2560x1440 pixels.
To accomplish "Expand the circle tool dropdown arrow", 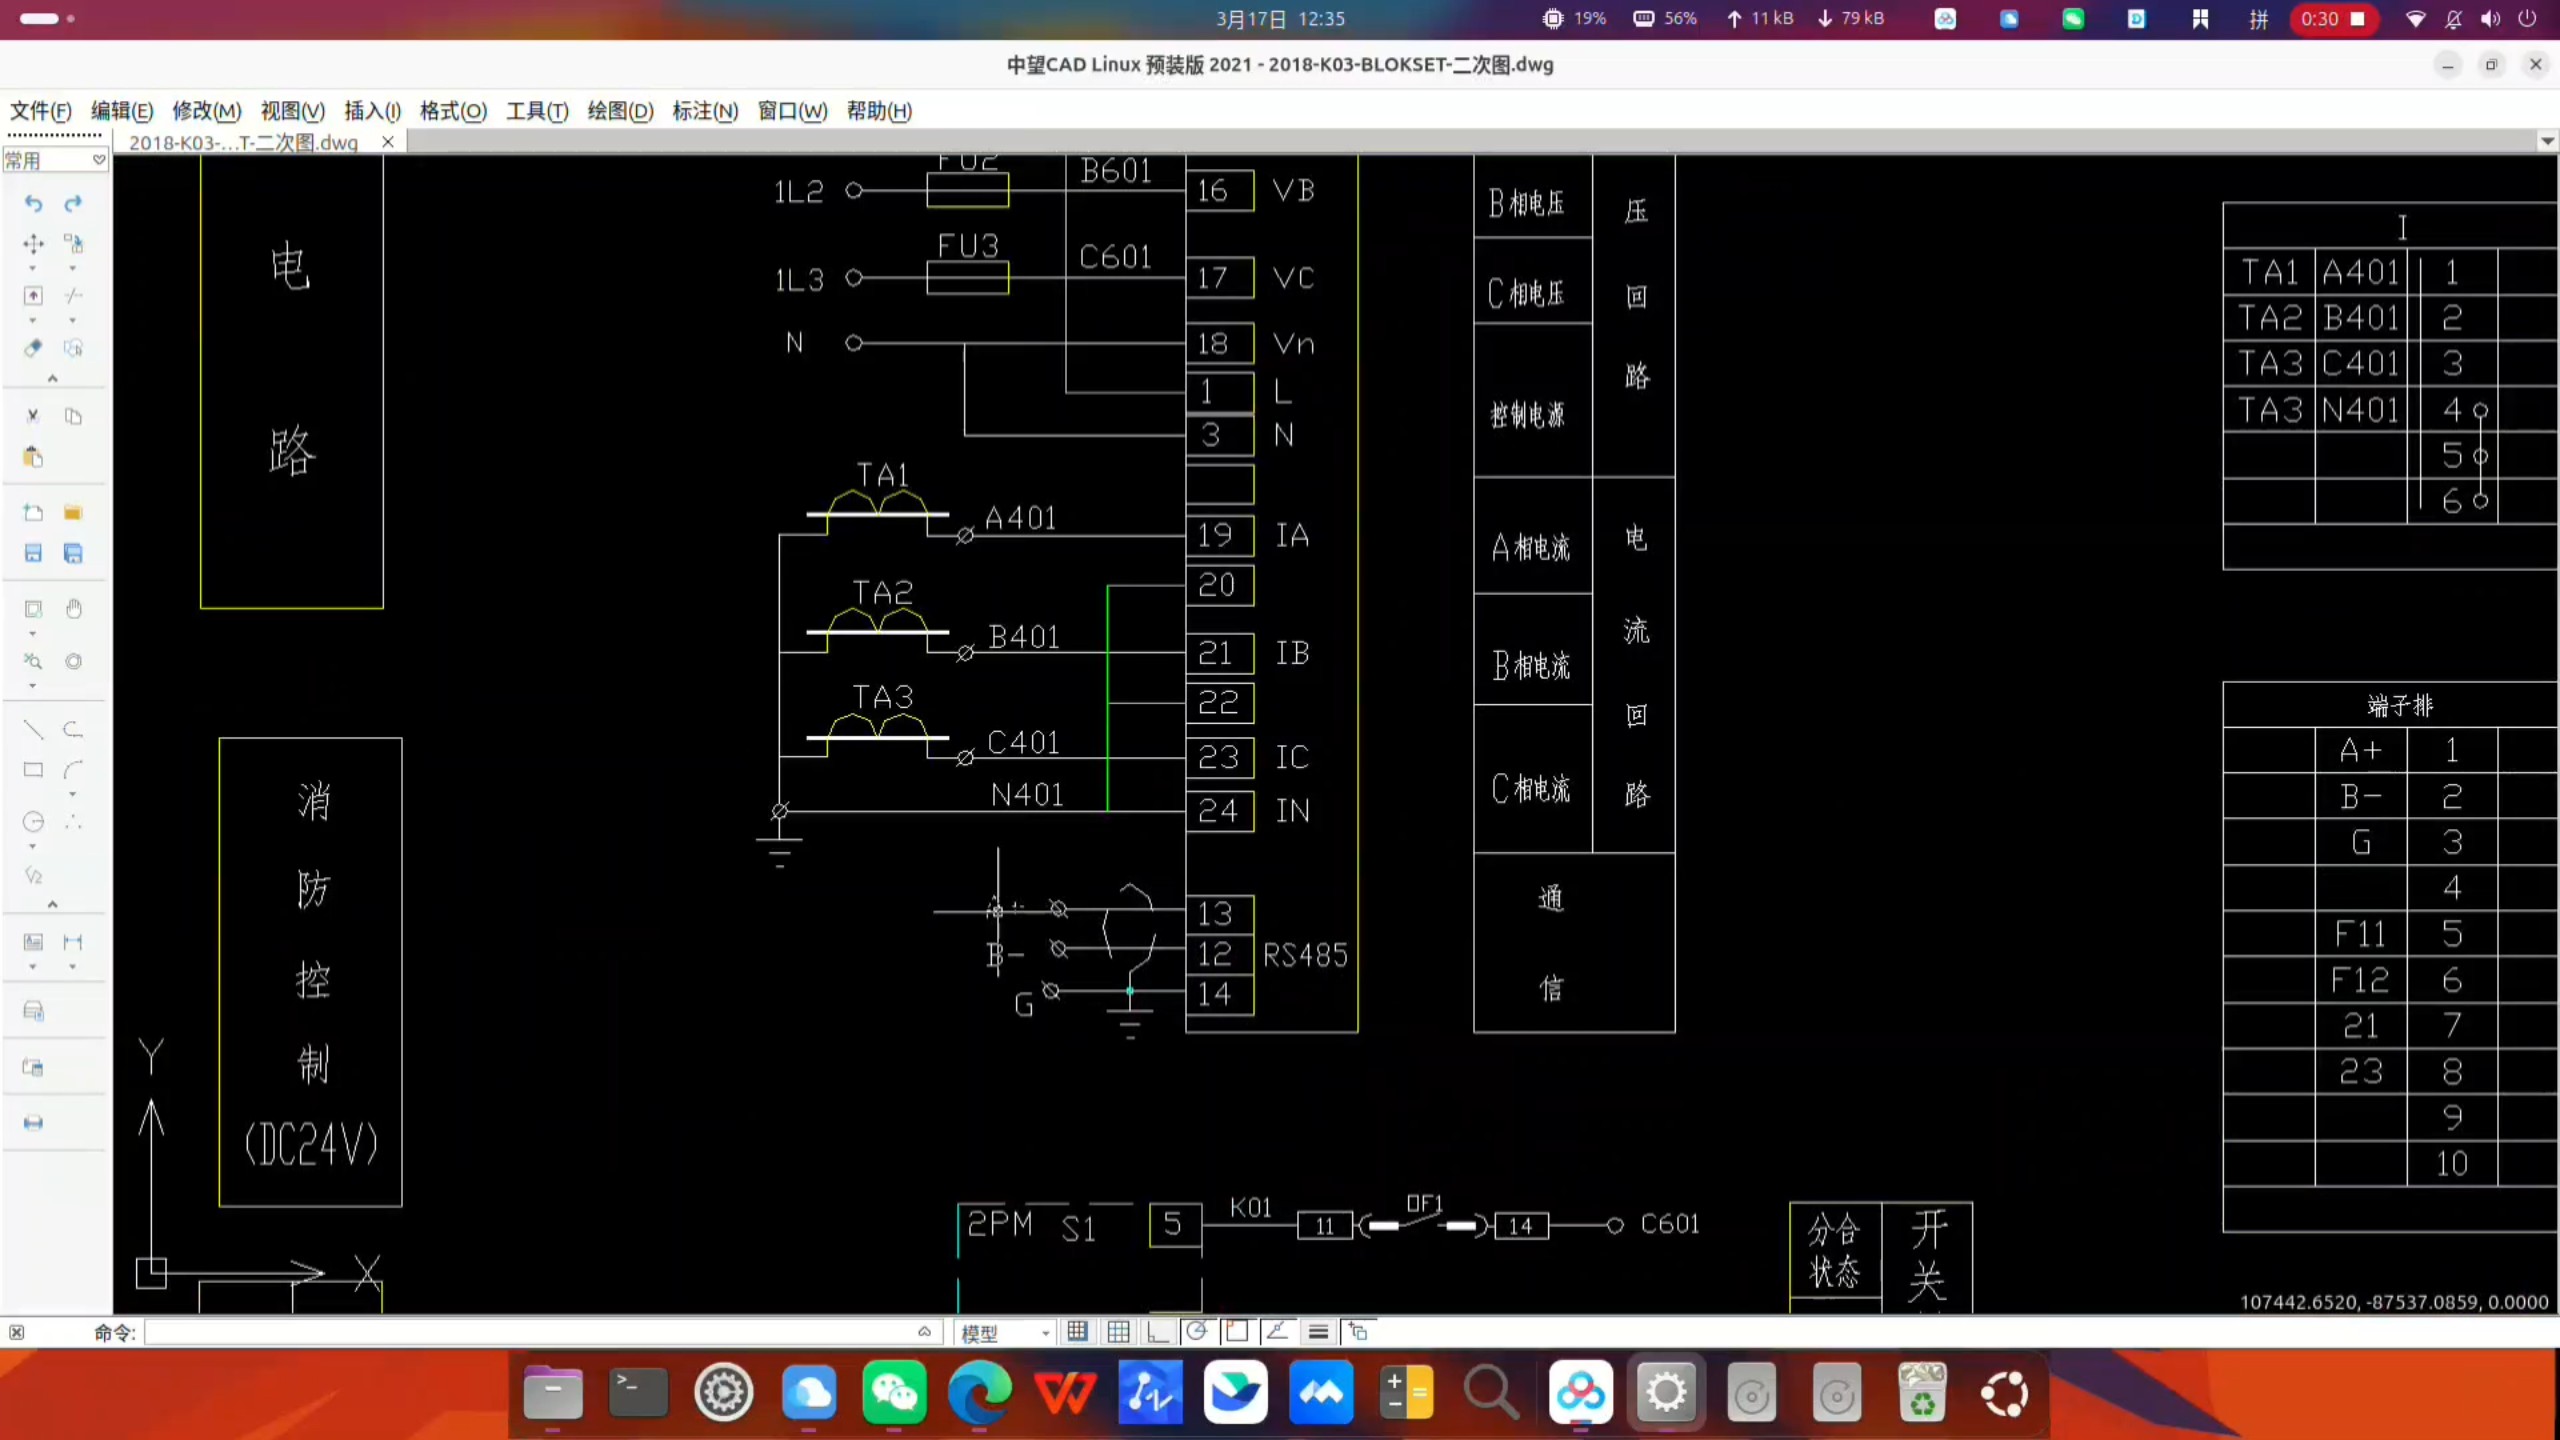I will (33, 847).
